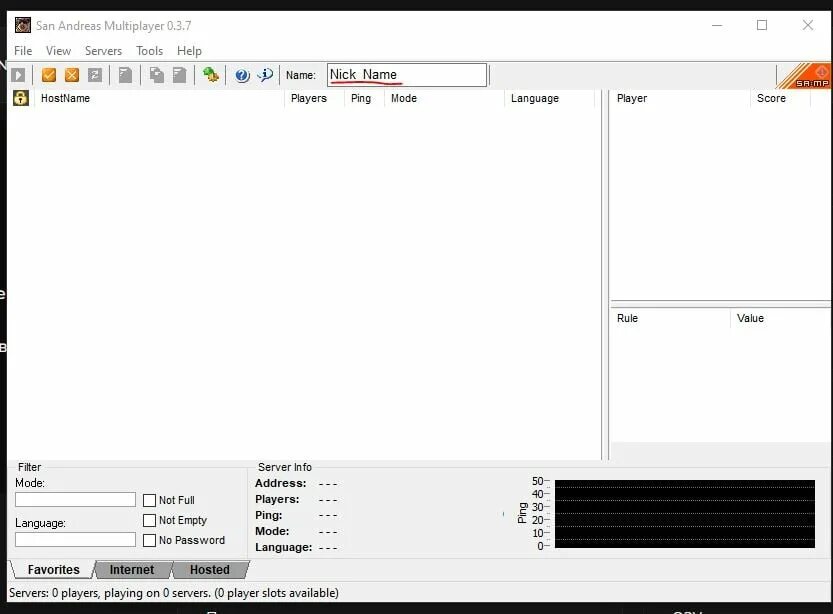Viewport: 833px width, 614px height.
Task: Enable the Not Full filter checkbox
Action: pyautogui.click(x=149, y=500)
